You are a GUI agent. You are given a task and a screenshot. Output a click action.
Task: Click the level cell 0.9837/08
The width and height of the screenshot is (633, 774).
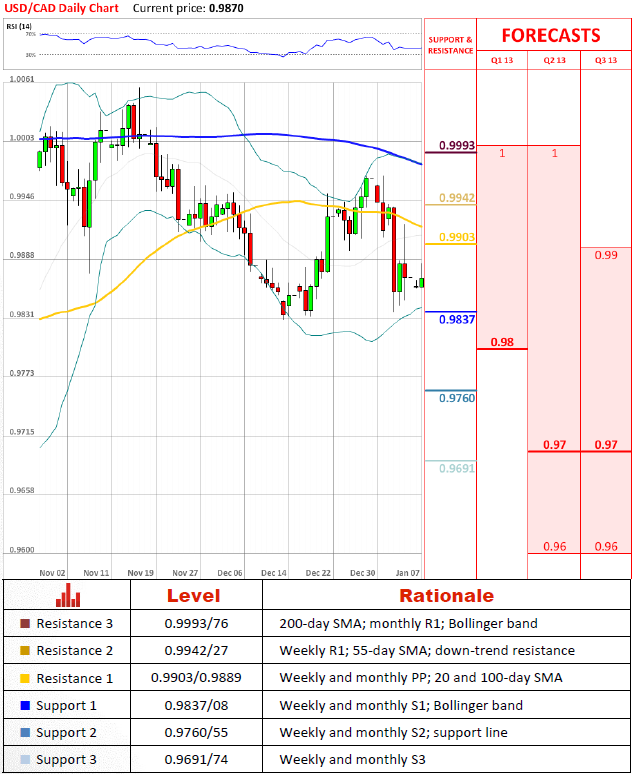click(x=197, y=706)
